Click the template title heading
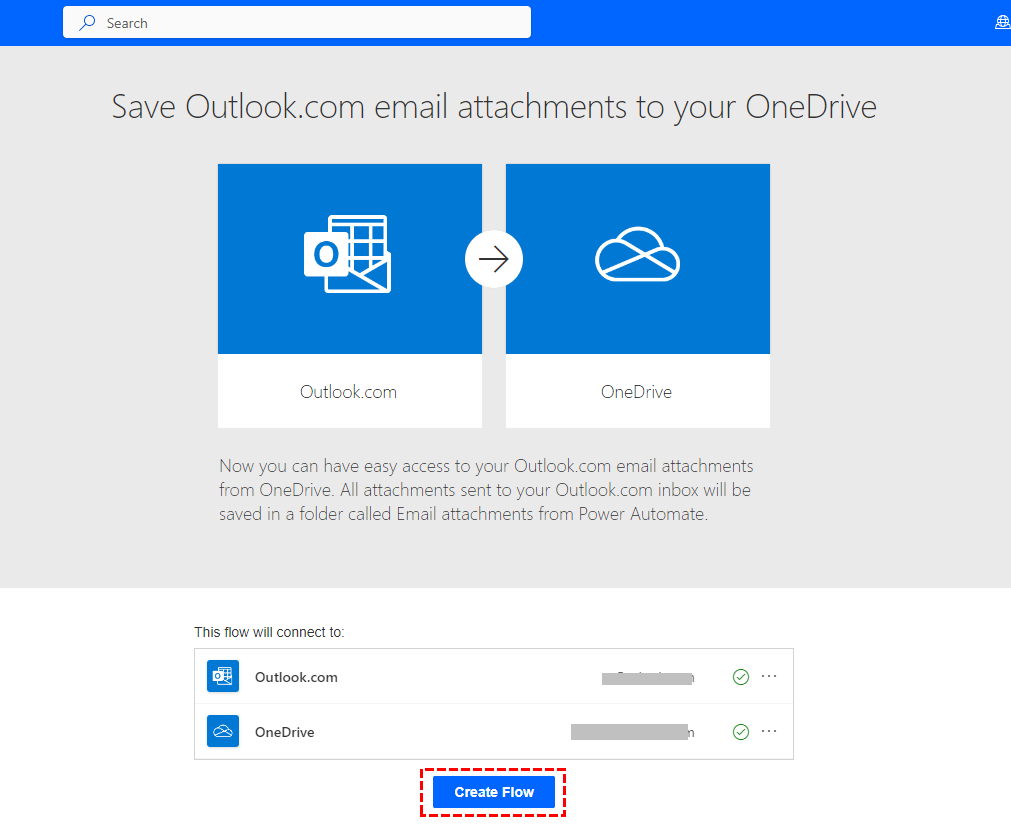The image size is (1011, 832). pos(494,106)
